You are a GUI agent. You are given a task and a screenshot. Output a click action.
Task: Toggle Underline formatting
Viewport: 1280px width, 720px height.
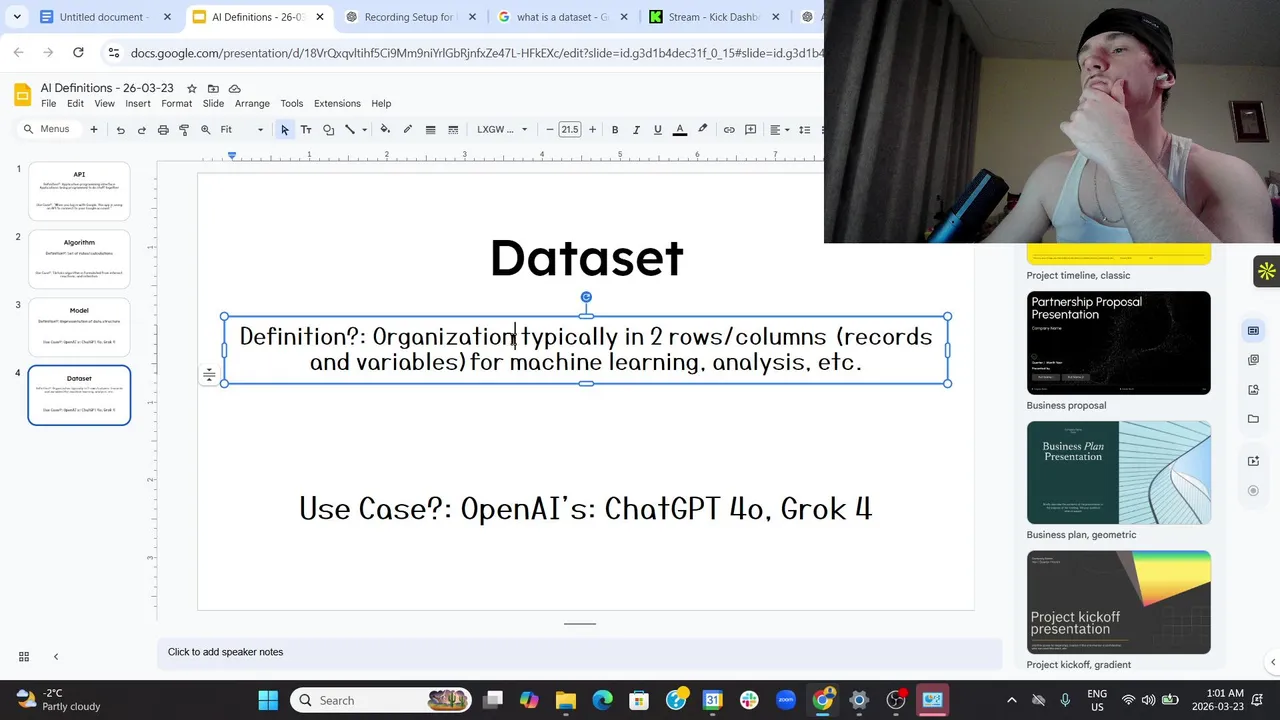click(657, 130)
